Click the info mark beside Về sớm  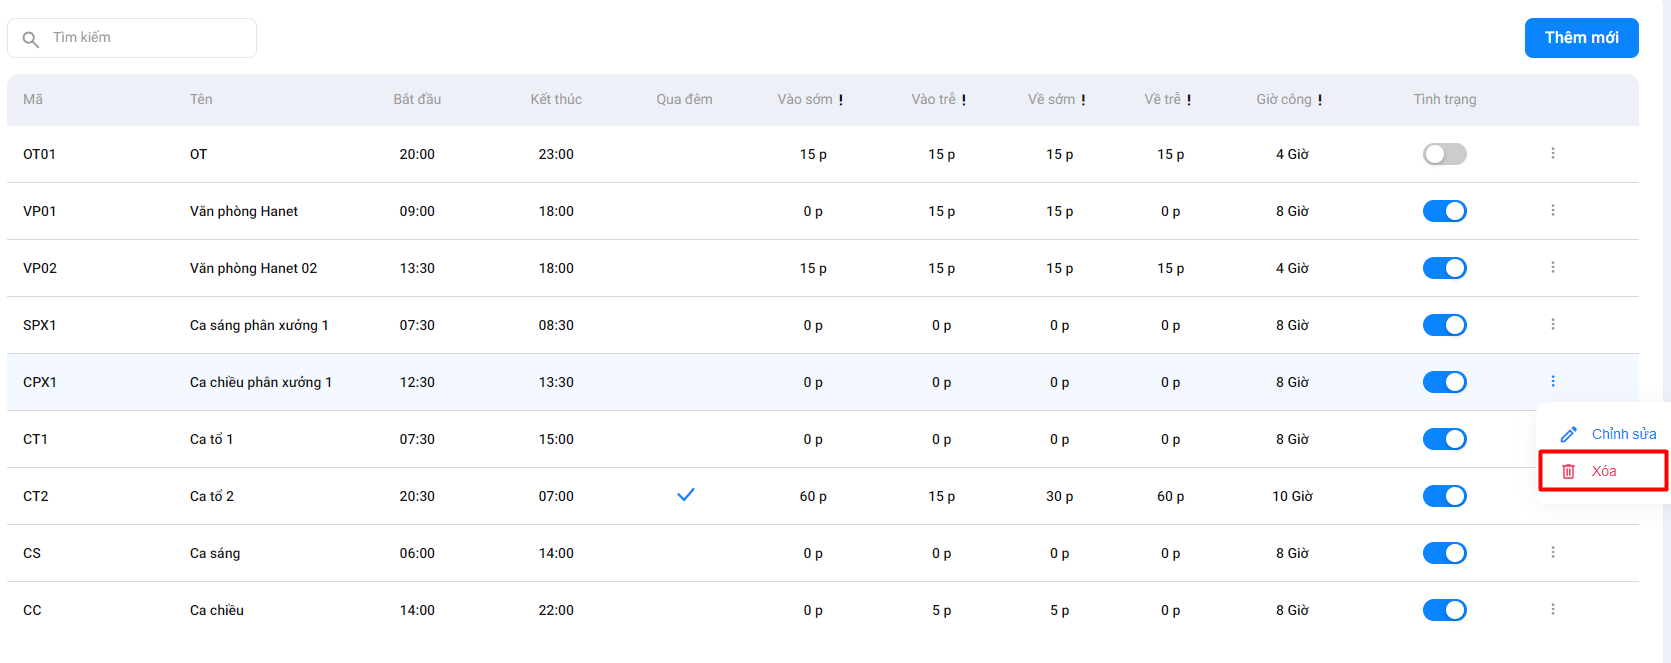pos(1083,100)
